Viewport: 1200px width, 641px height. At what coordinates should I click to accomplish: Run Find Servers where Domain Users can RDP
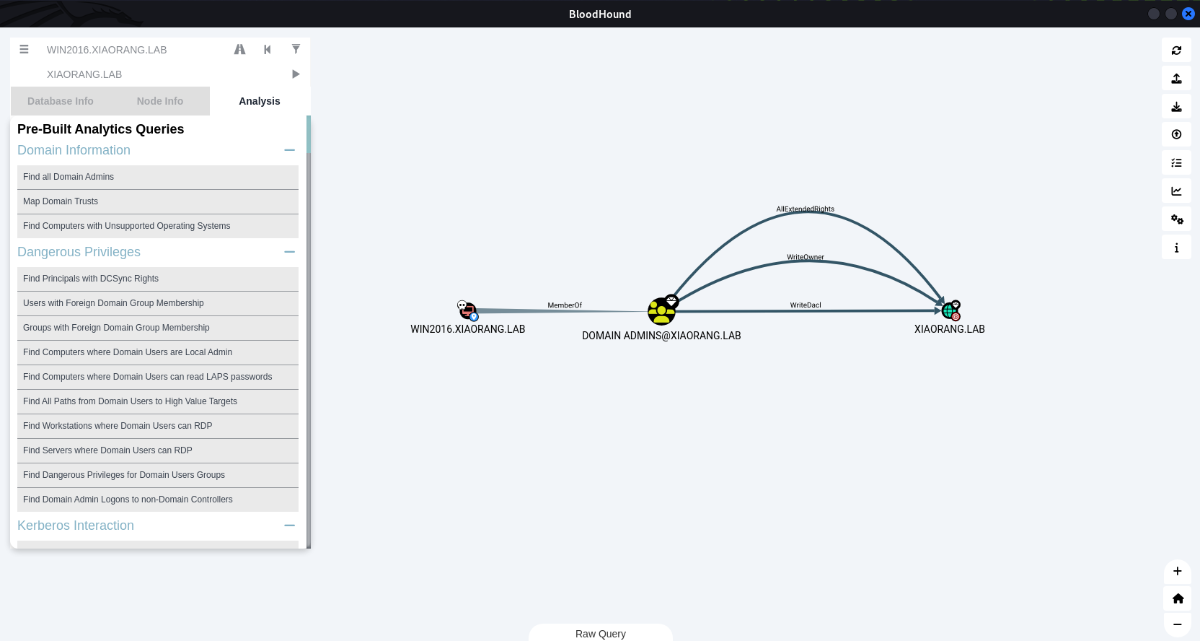[x=158, y=450]
